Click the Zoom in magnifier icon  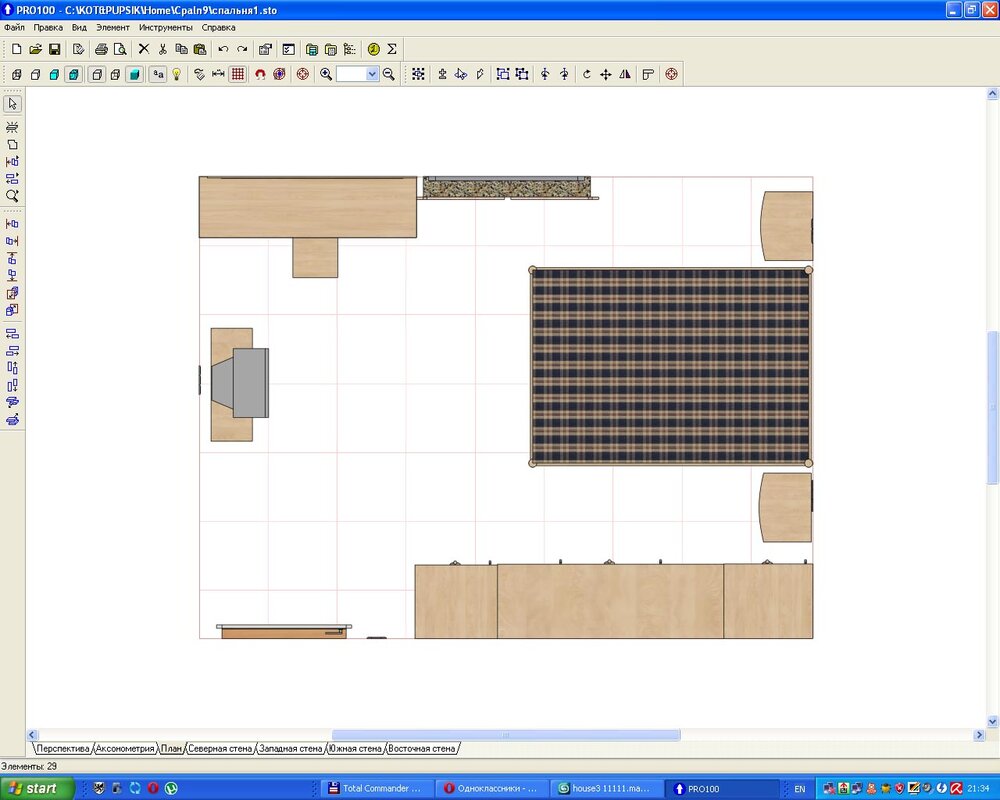pos(326,74)
